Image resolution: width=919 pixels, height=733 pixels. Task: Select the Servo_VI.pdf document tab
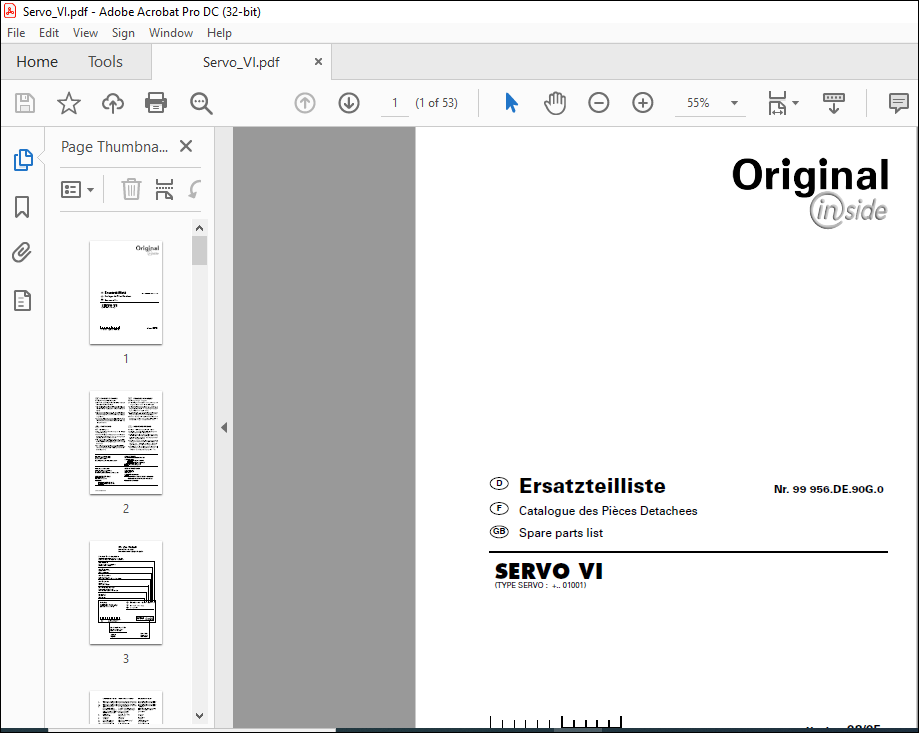(x=241, y=62)
